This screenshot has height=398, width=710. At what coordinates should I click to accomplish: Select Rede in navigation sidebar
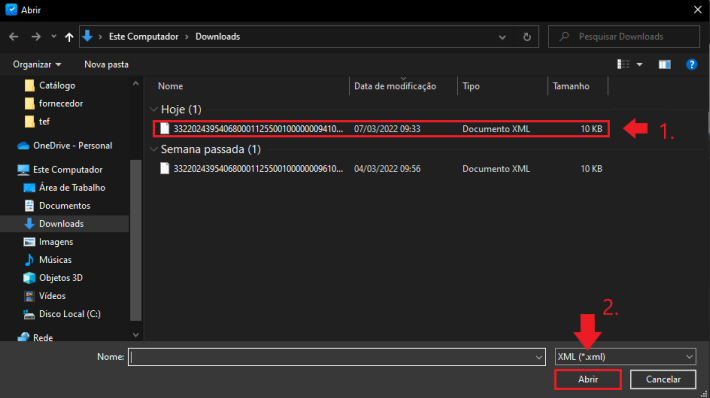point(43,337)
